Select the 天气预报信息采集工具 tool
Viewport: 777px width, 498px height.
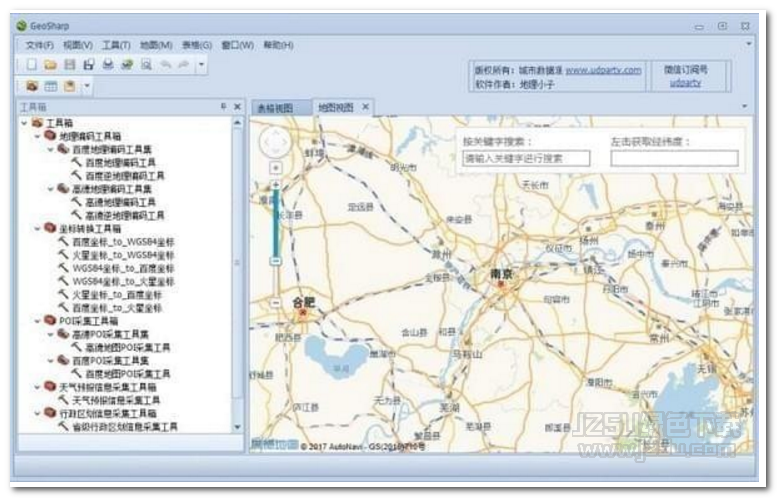116,400
